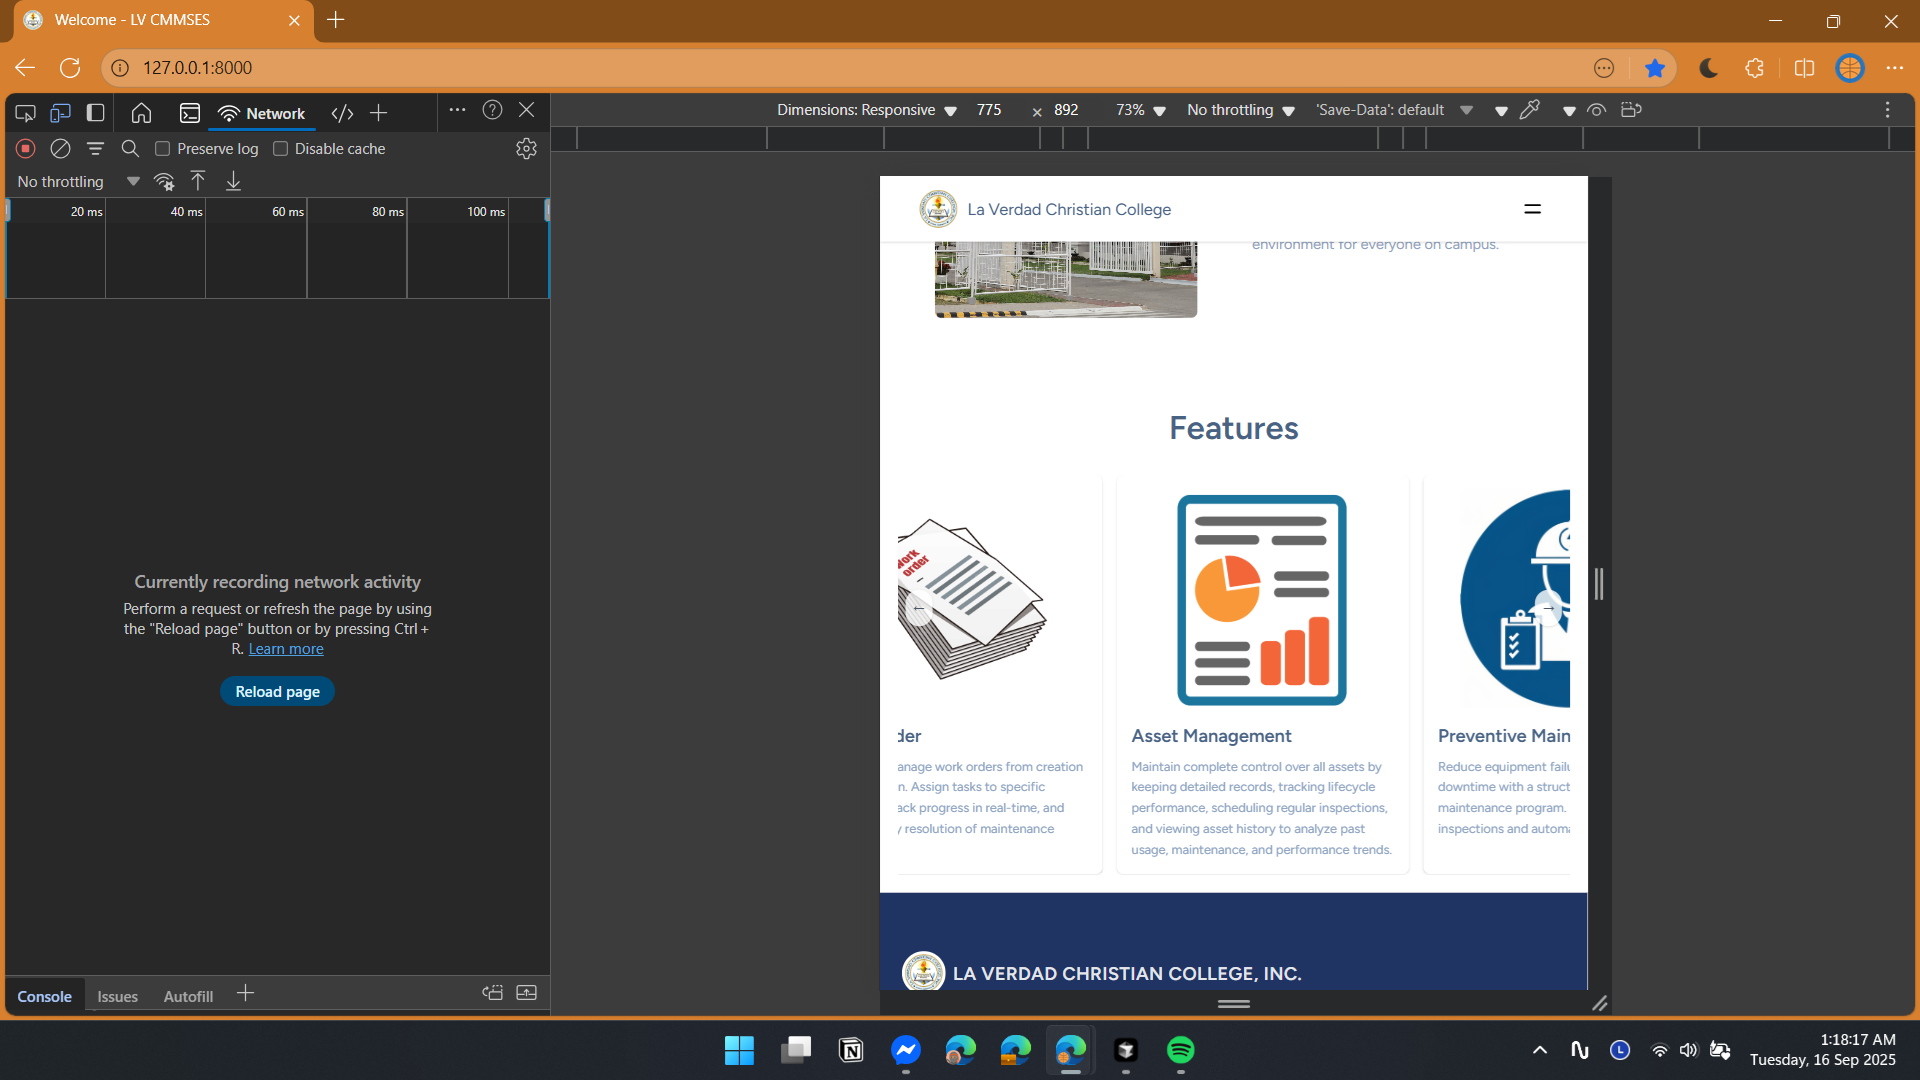Clear the network log
Image resolution: width=1920 pixels, height=1080 pixels.
pos(60,149)
